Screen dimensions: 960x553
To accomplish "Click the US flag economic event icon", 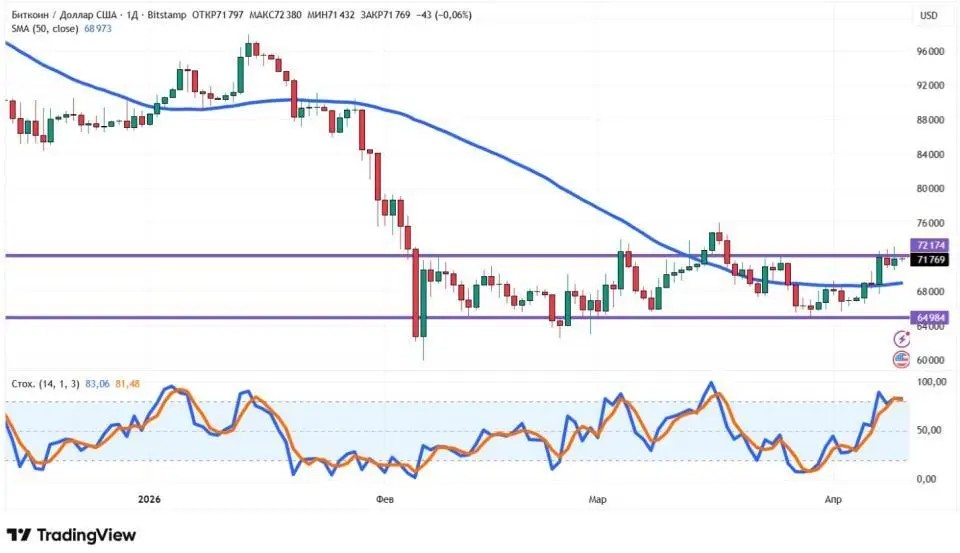I will pos(901,359).
